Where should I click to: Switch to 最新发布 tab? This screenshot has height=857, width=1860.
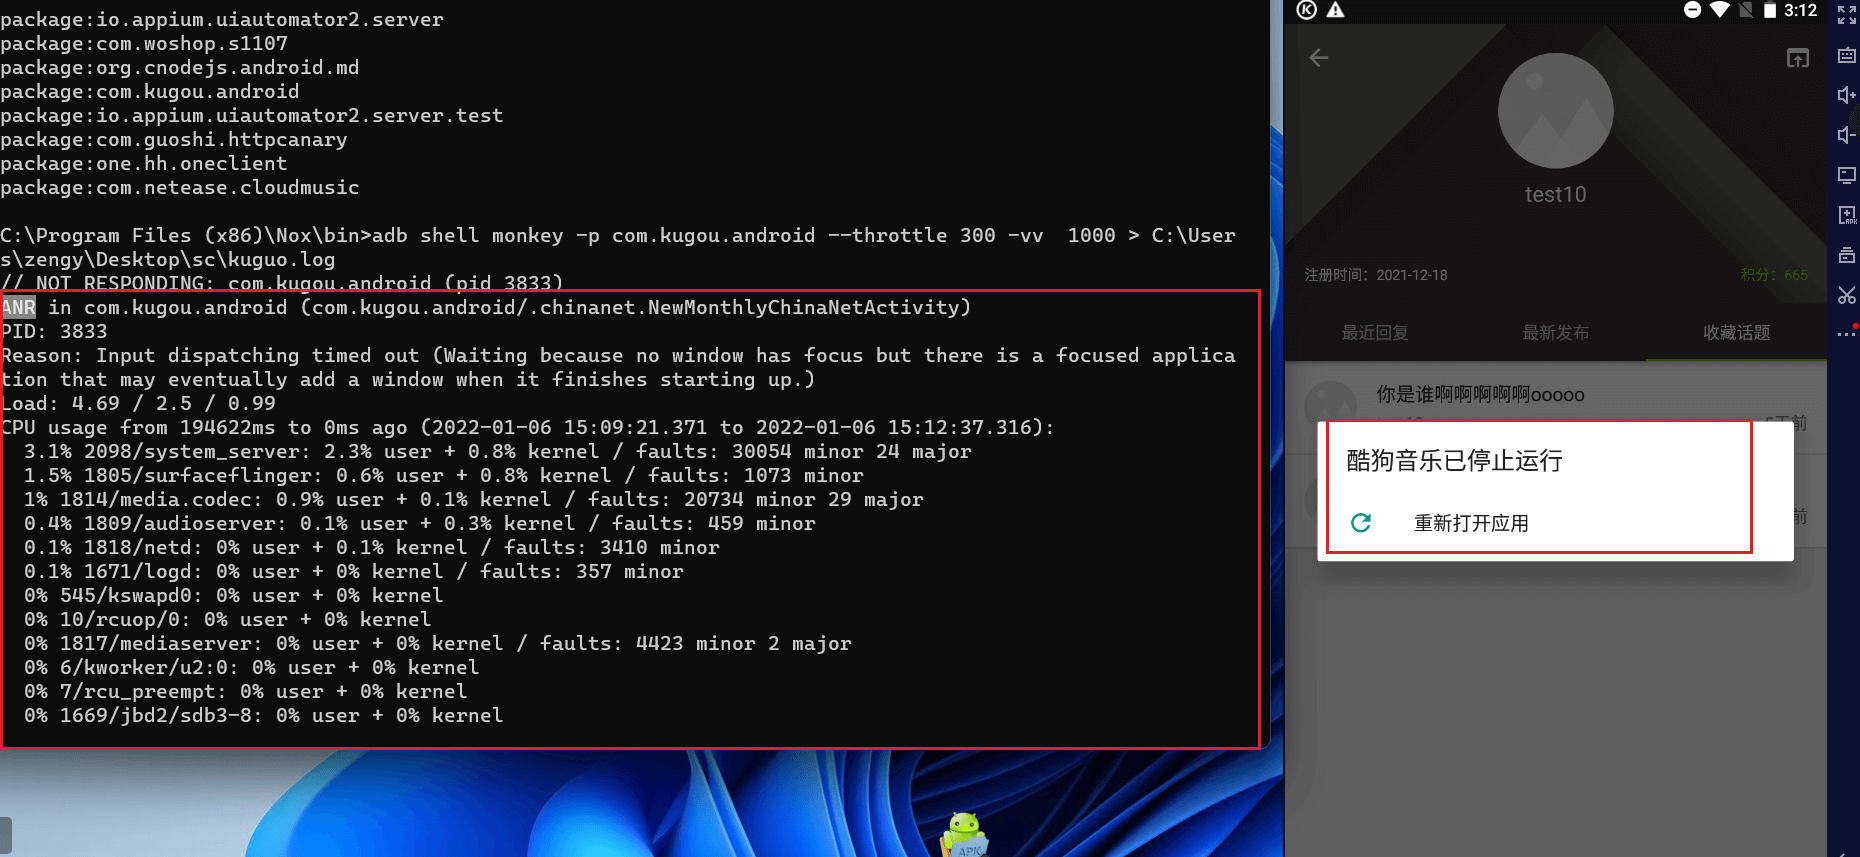tap(1555, 333)
